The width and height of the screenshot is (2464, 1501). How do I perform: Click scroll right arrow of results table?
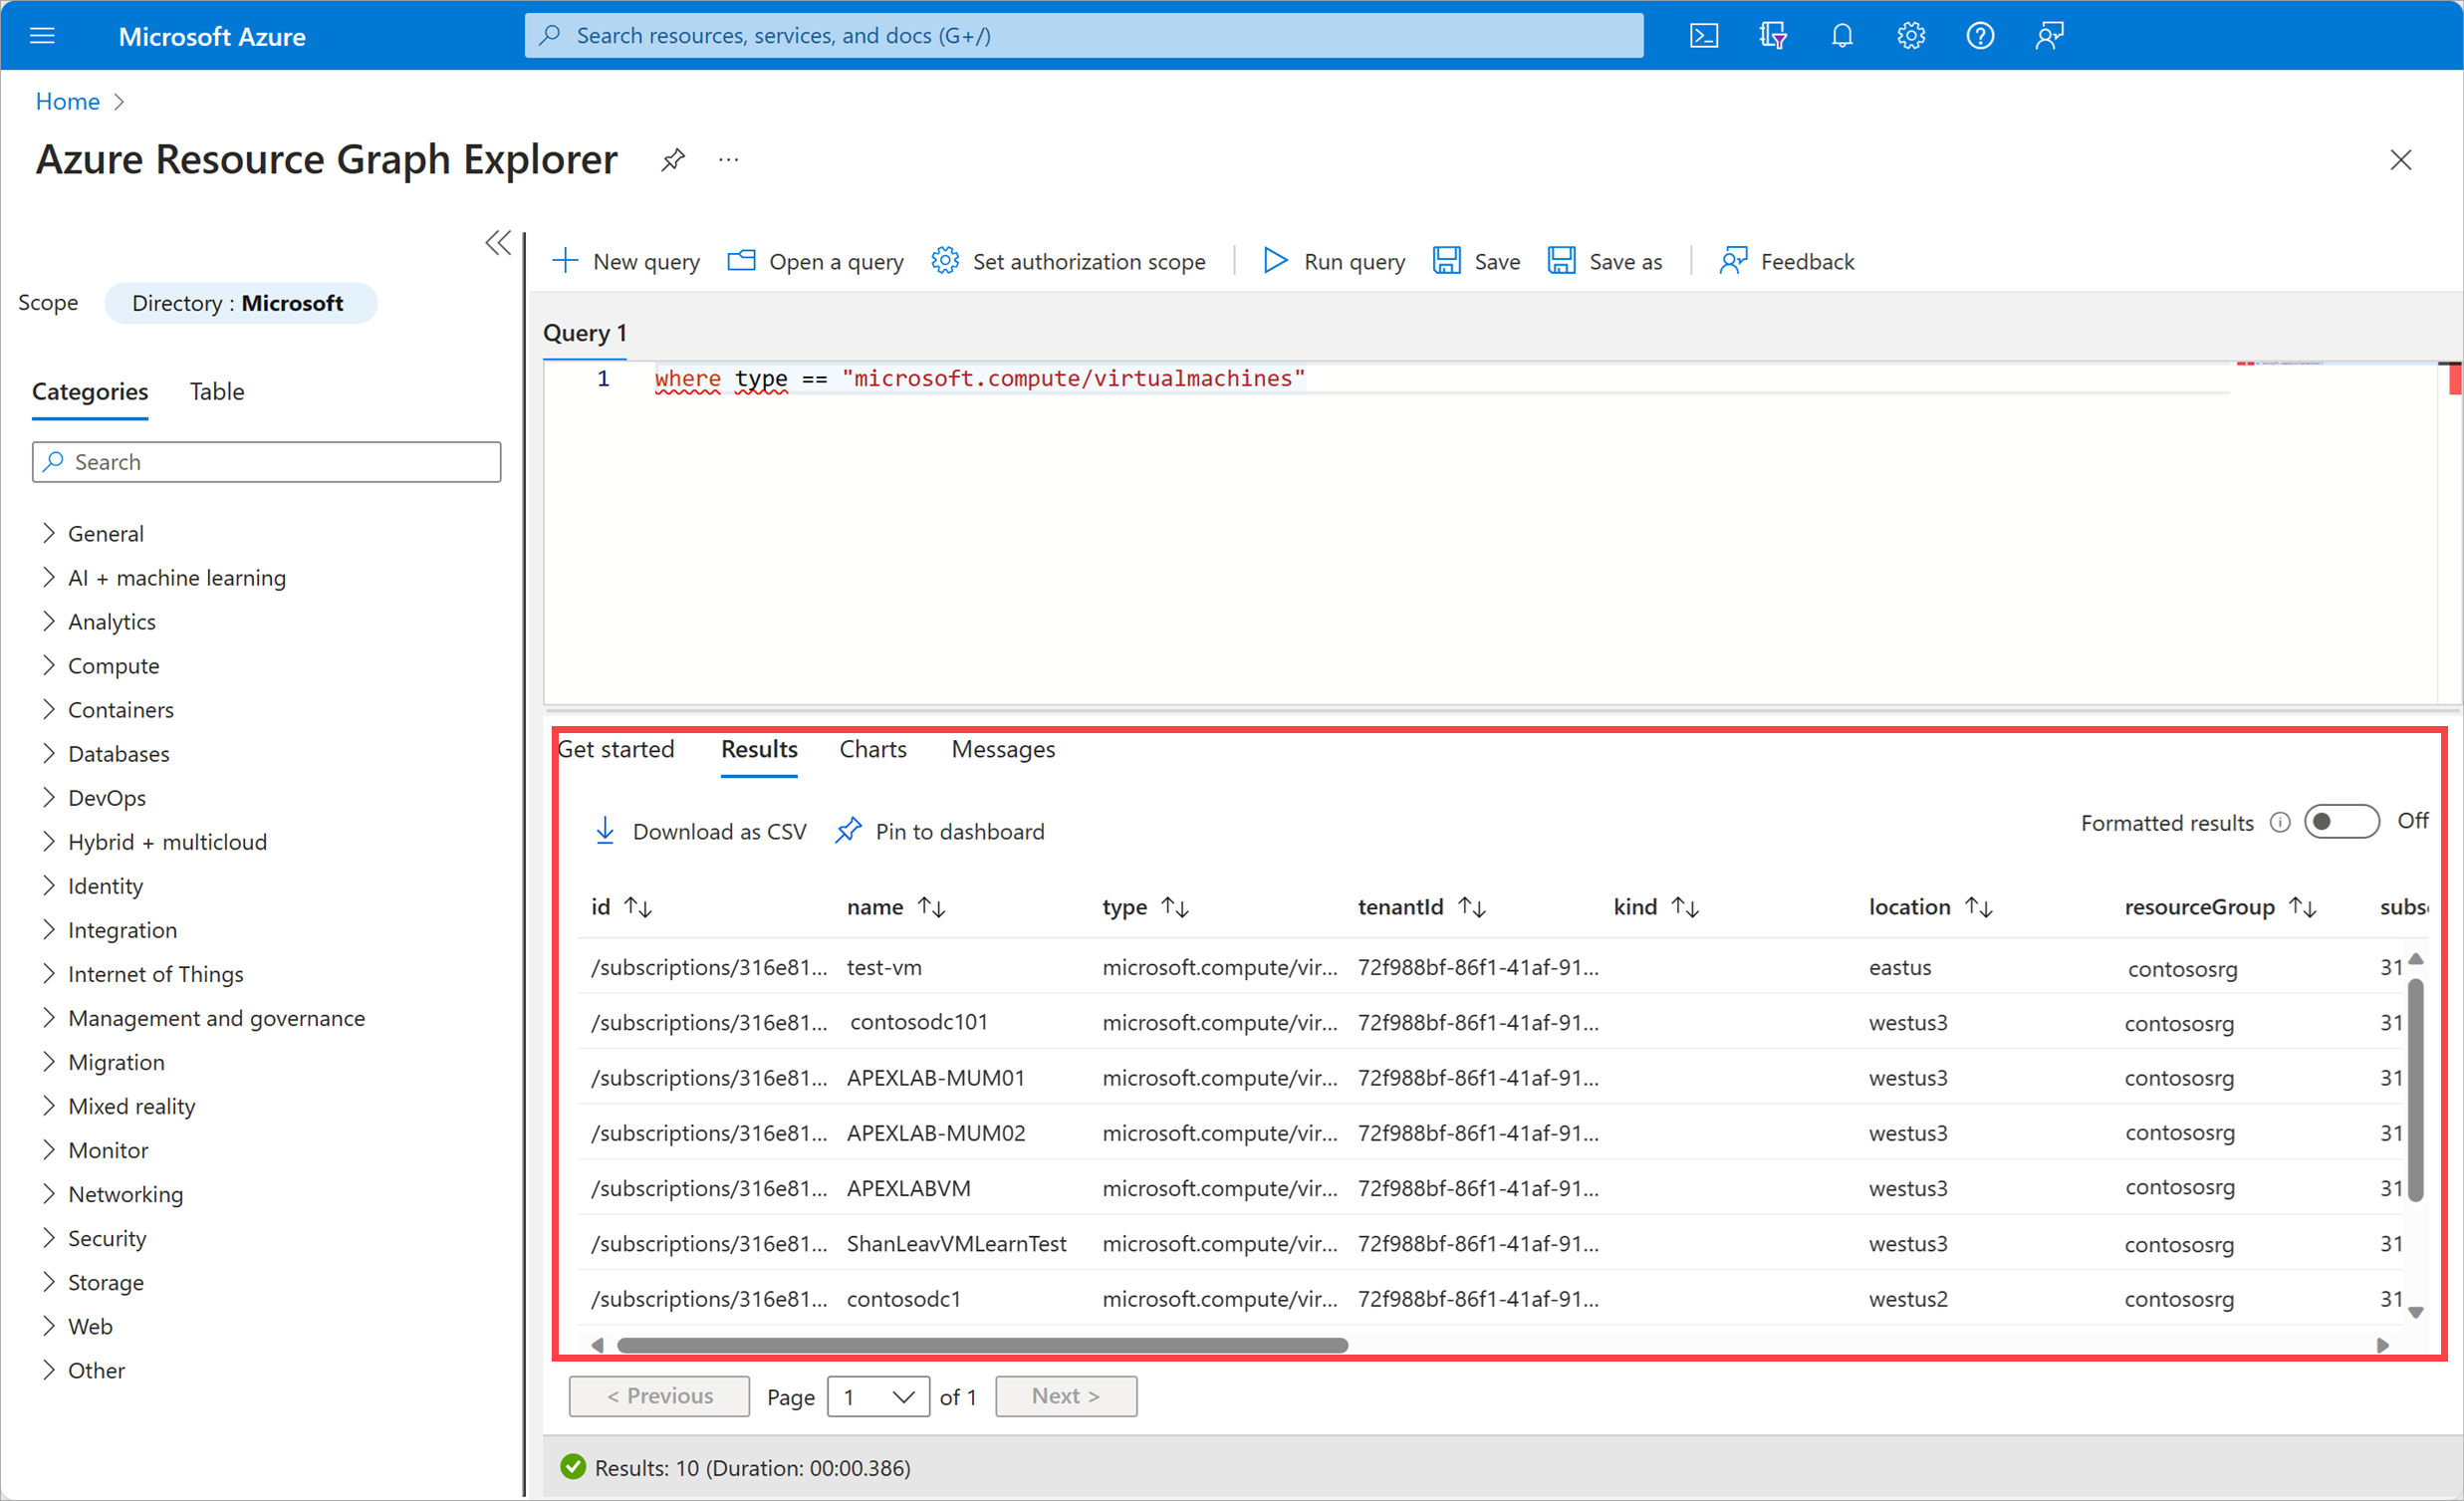click(x=2382, y=1346)
